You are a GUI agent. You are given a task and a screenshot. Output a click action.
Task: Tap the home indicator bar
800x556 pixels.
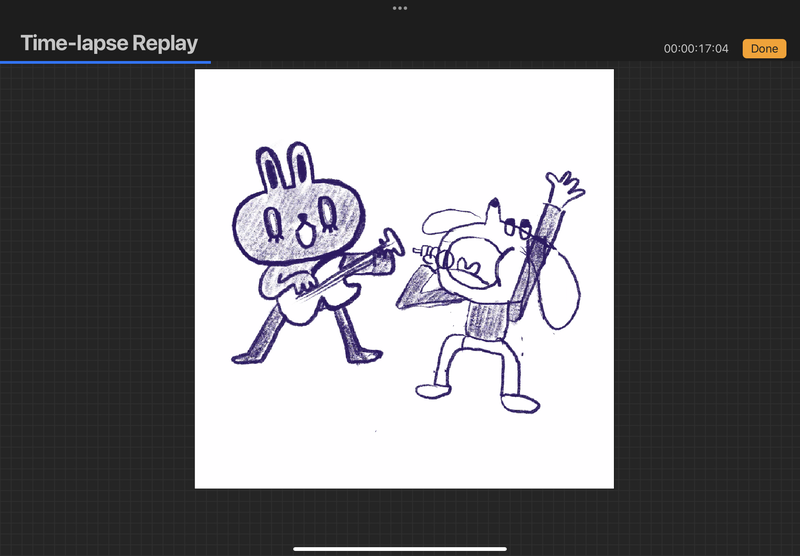point(400,548)
